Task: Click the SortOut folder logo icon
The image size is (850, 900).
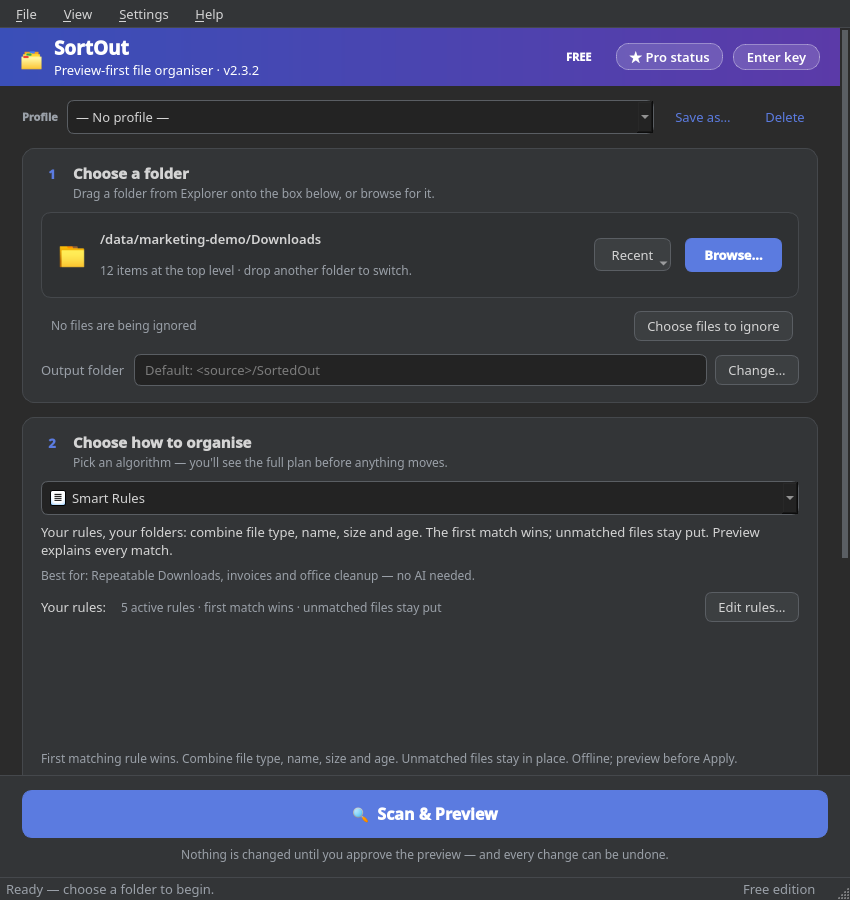Action: [x=32, y=60]
